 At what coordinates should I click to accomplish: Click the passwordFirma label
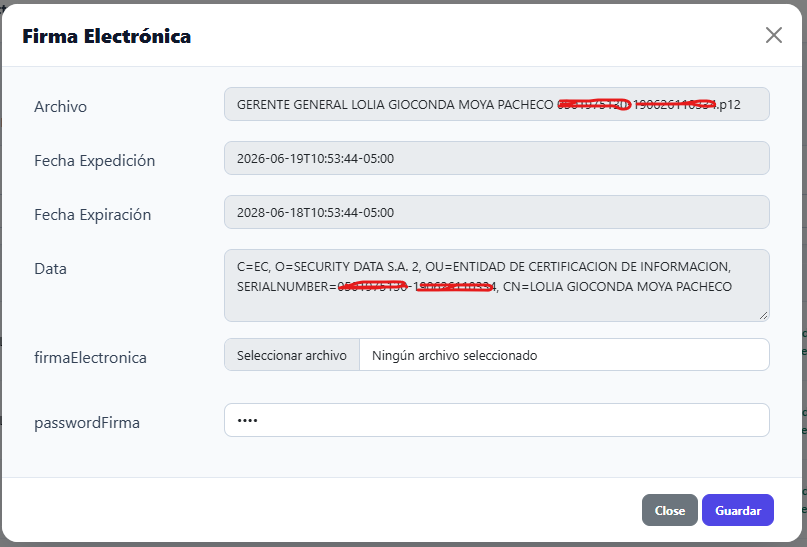click(87, 423)
